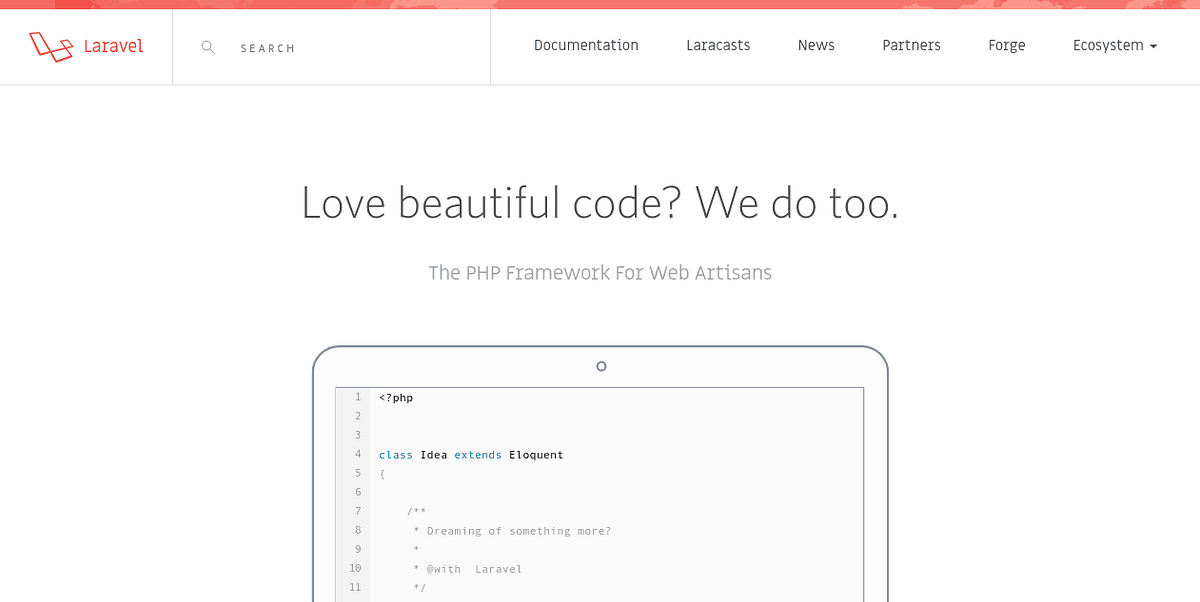
Task: Click the Laravel logo icon
Action: click(x=52, y=46)
